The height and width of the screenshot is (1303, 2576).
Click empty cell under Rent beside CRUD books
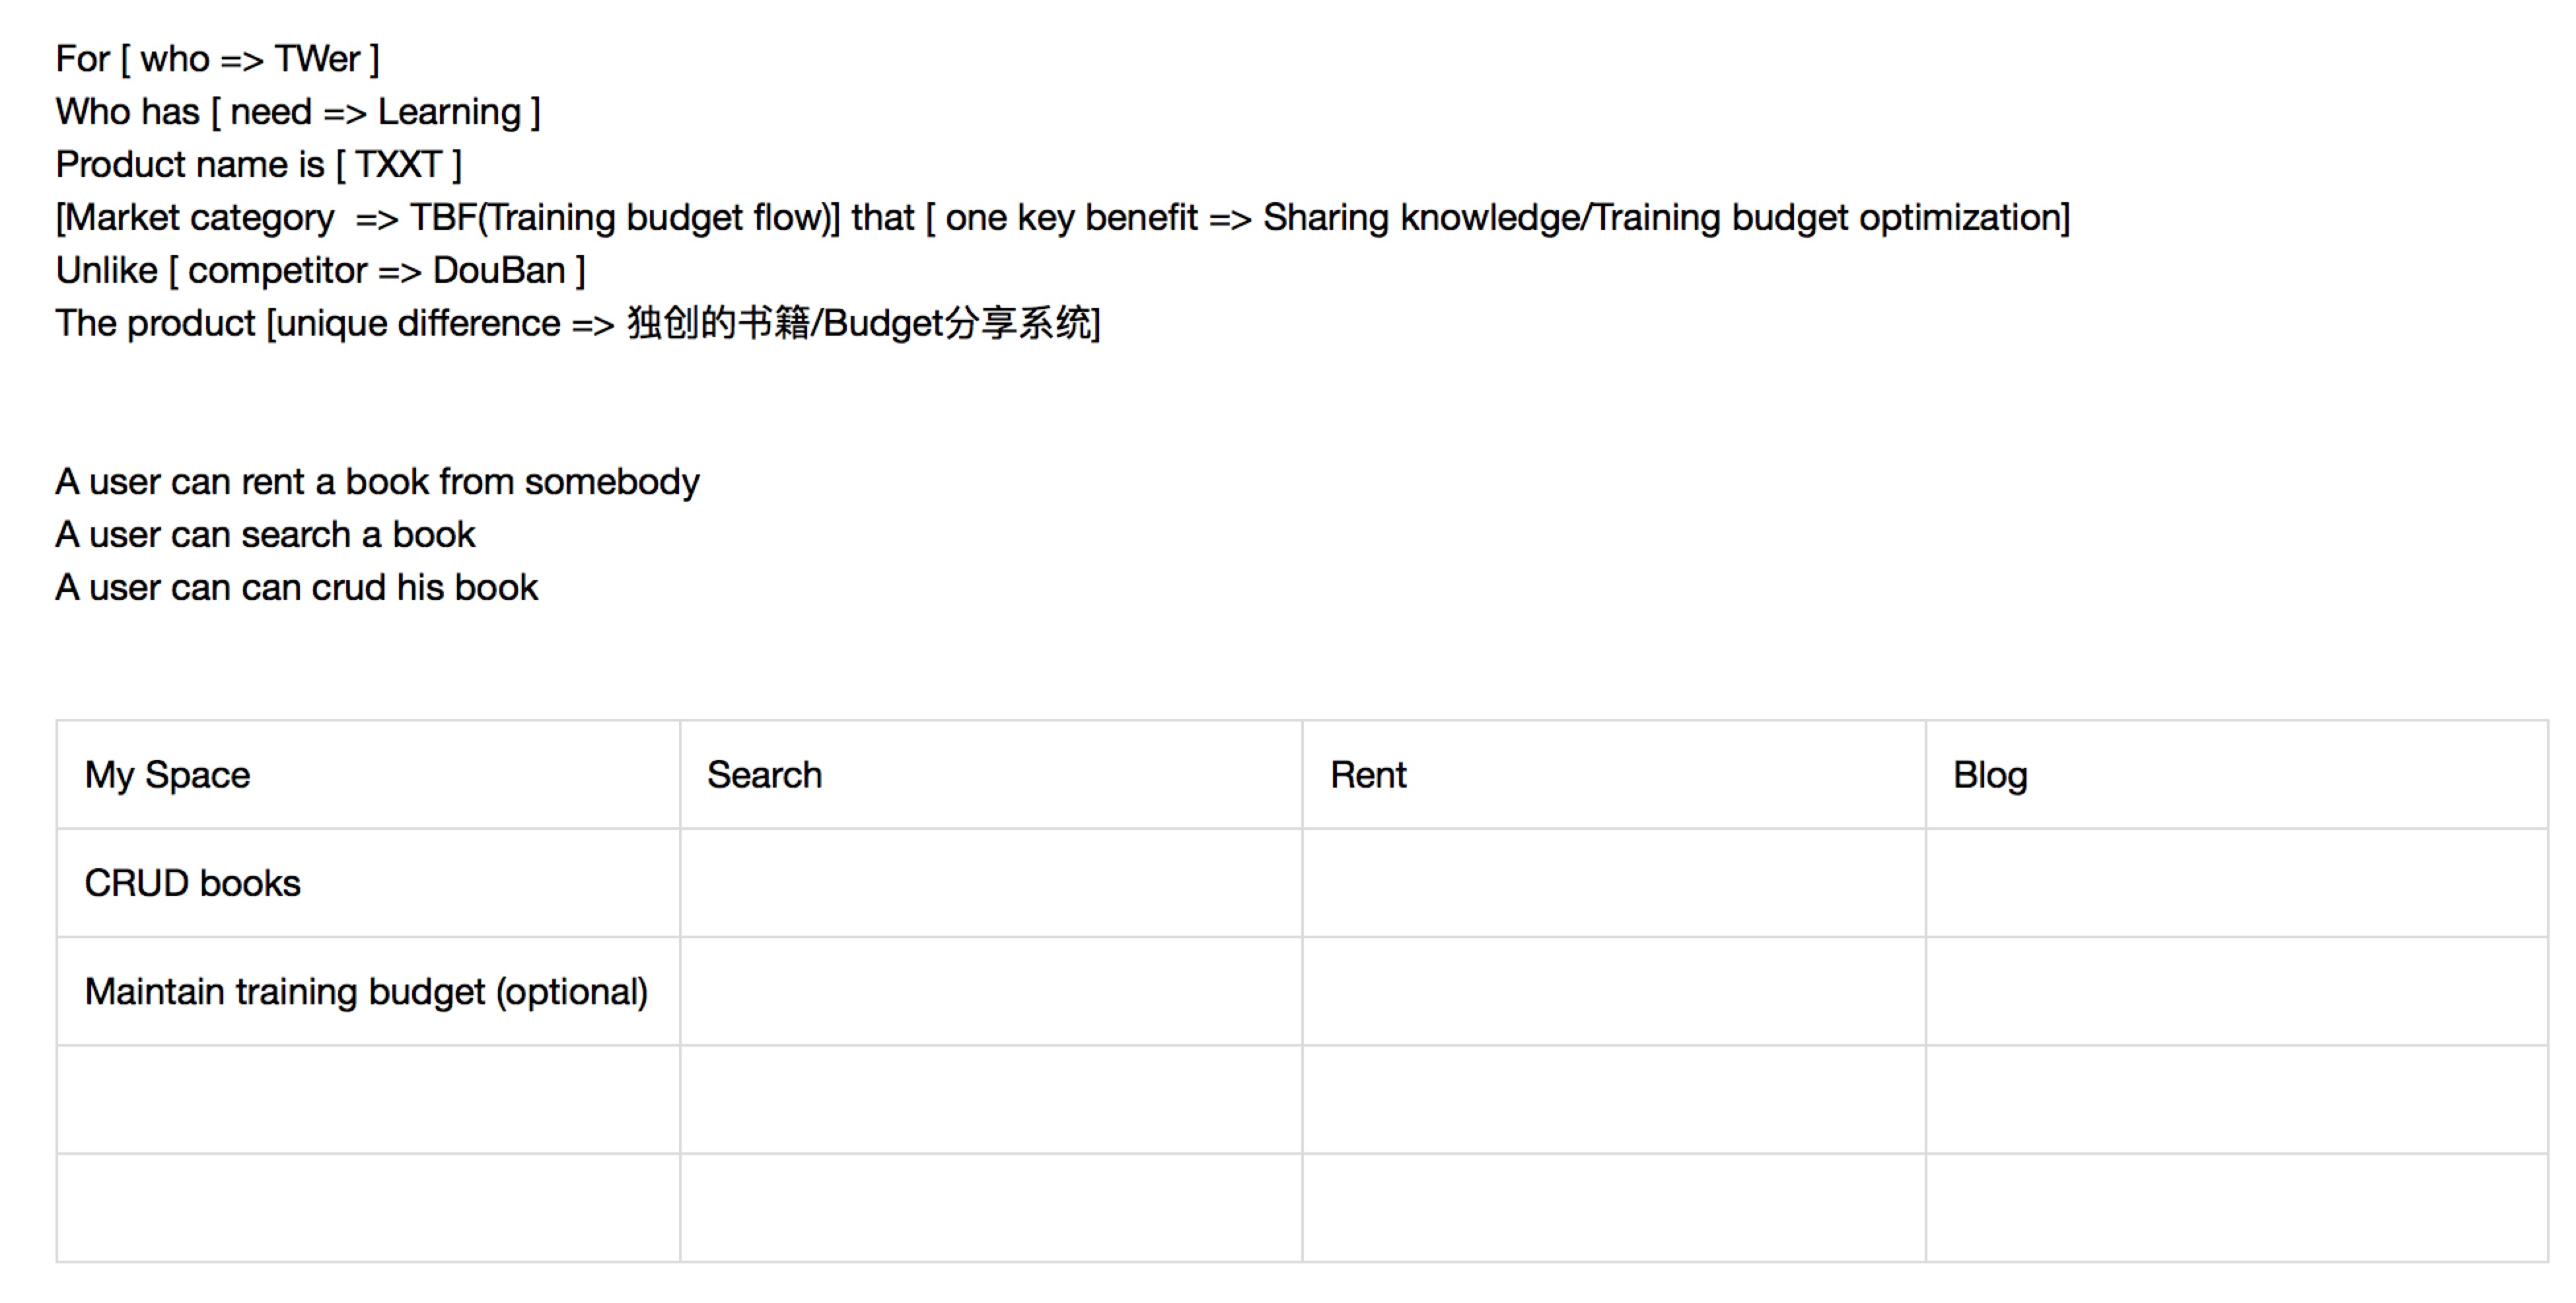(x=1614, y=883)
